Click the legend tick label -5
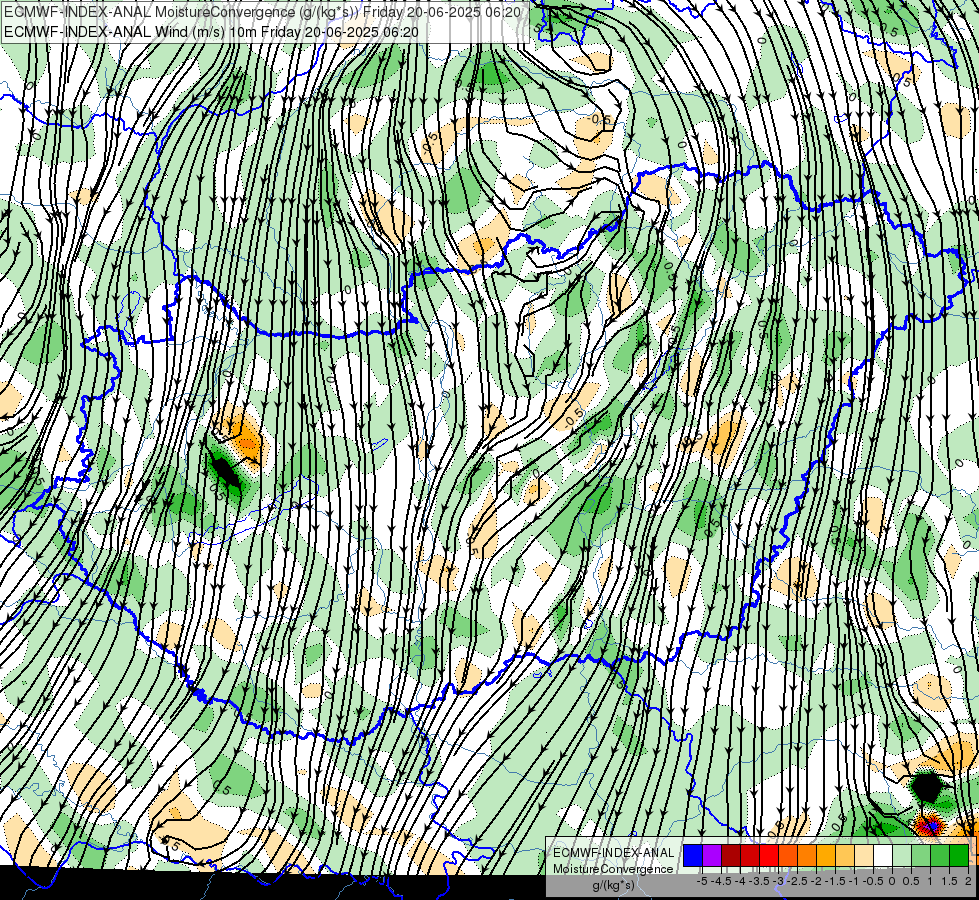The height and width of the screenshot is (900, 979). [x=702, y=881]
